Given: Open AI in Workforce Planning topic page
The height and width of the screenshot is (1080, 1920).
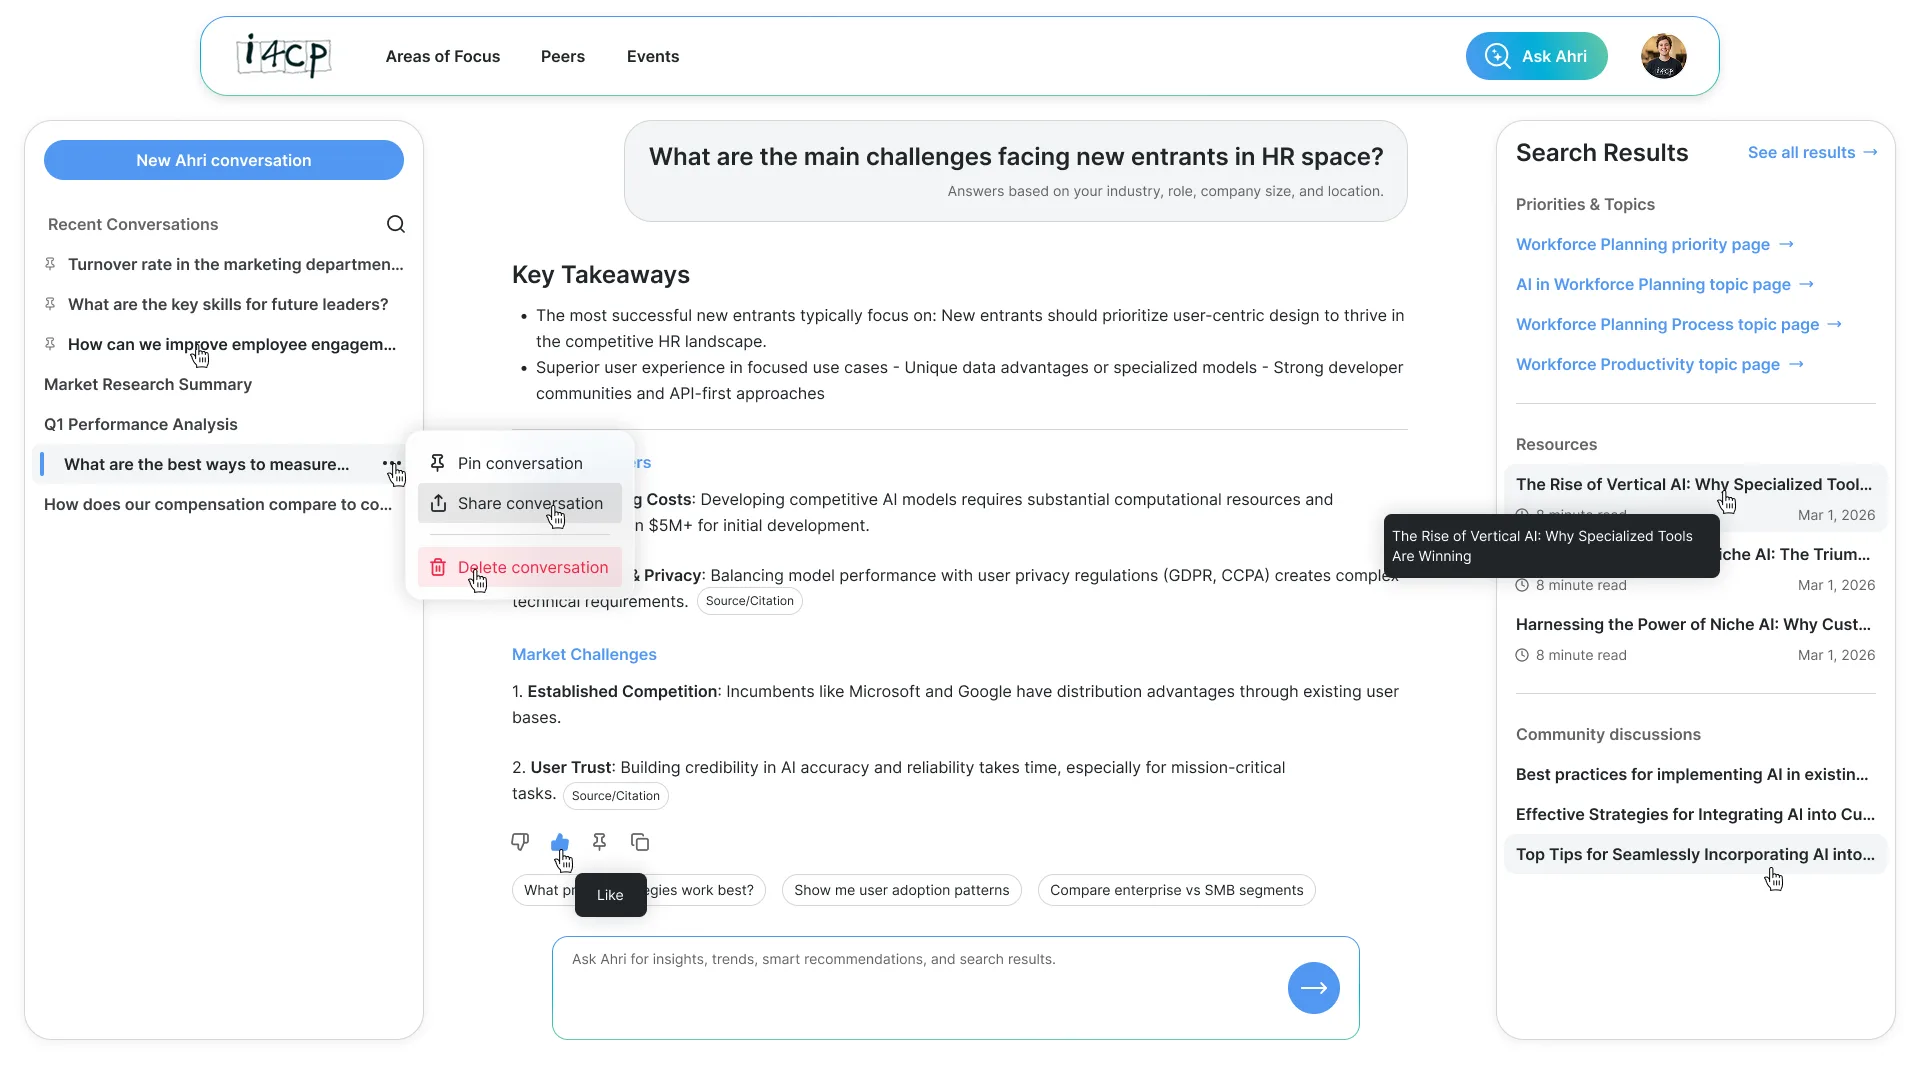Looking at the screenshot, I should (1665, 284).
